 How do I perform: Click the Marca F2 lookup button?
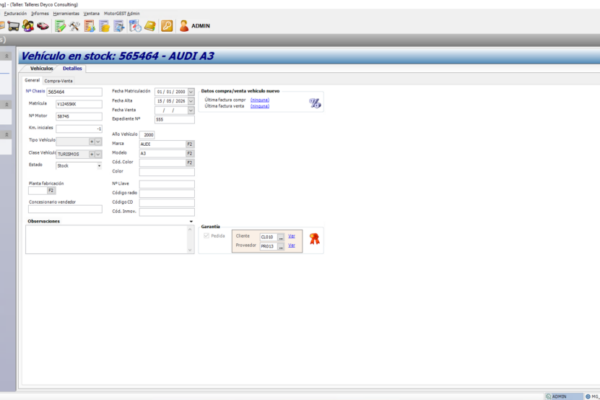[x=190, y=144]
